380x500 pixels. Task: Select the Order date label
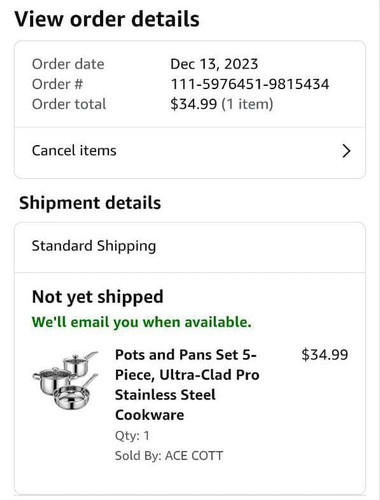tap(68, 64)
